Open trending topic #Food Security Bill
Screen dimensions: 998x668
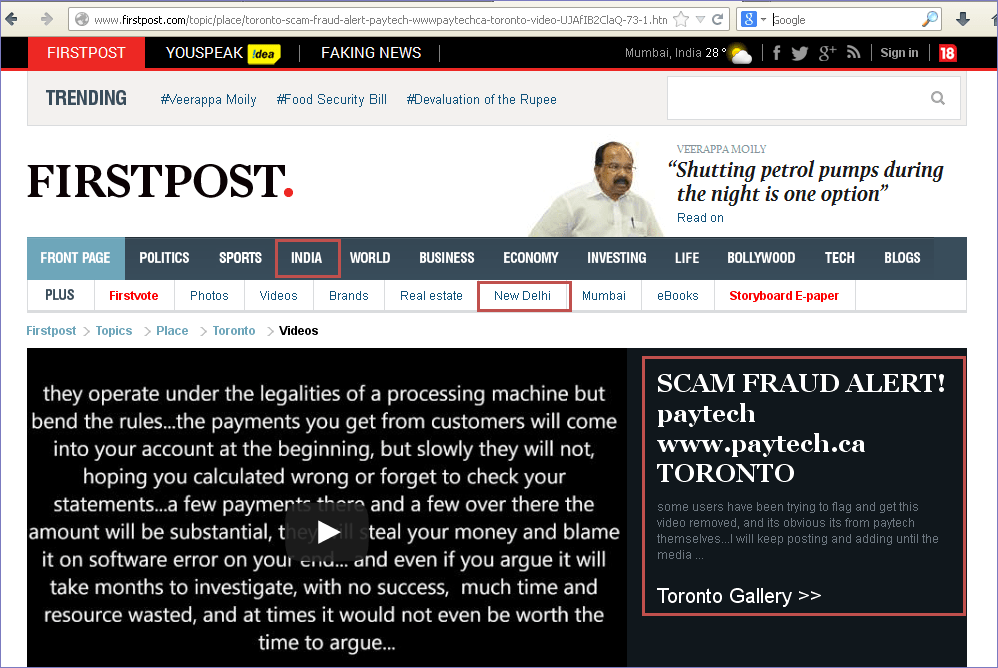[x=332, y=99]
